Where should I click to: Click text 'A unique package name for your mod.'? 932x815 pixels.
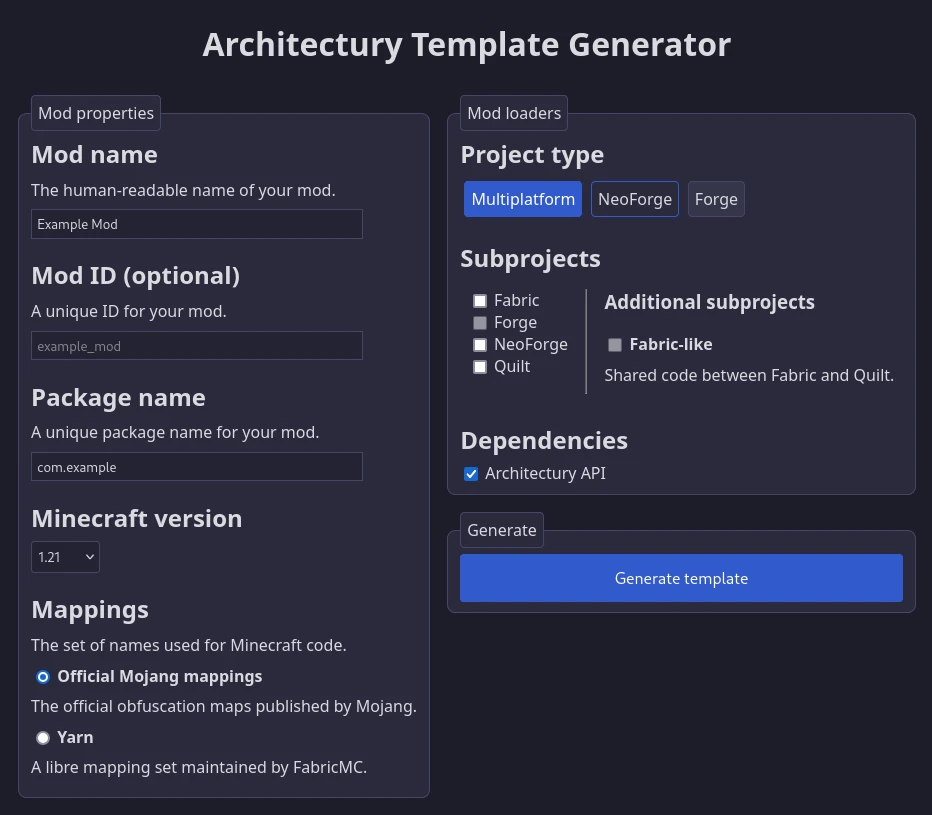tap(175, 432)
